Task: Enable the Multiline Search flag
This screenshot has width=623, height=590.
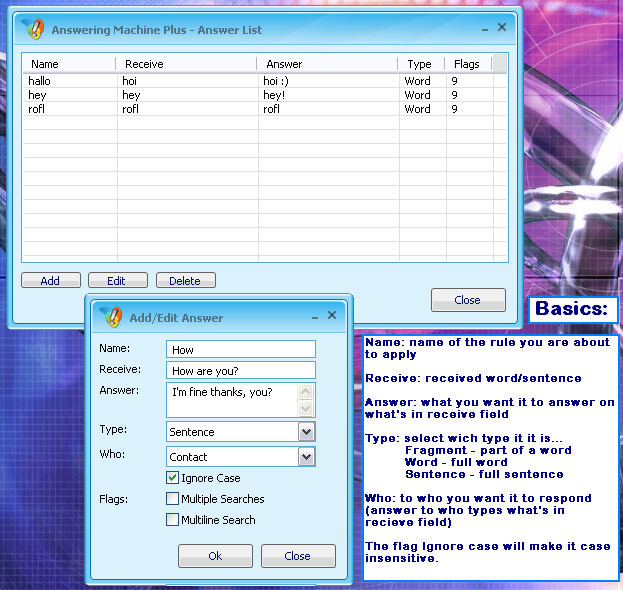Action: 172,520
